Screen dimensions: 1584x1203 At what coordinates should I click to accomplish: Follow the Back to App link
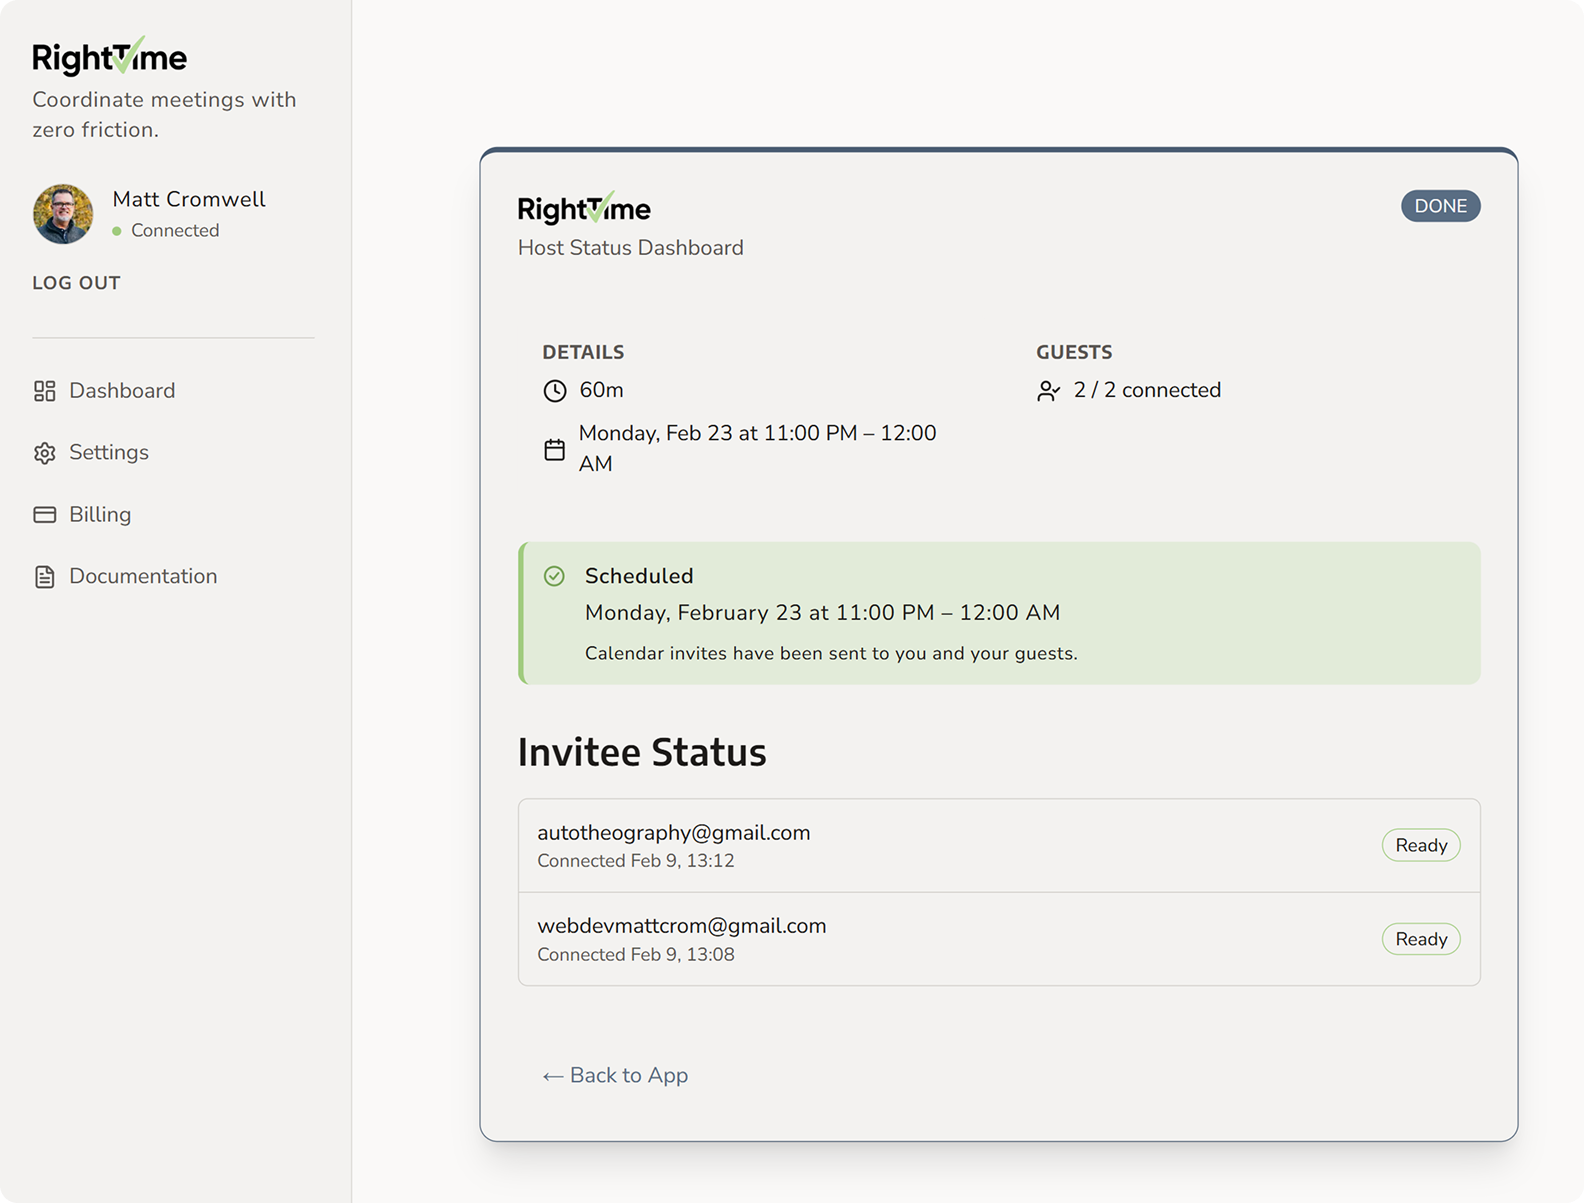[615, 1076]
